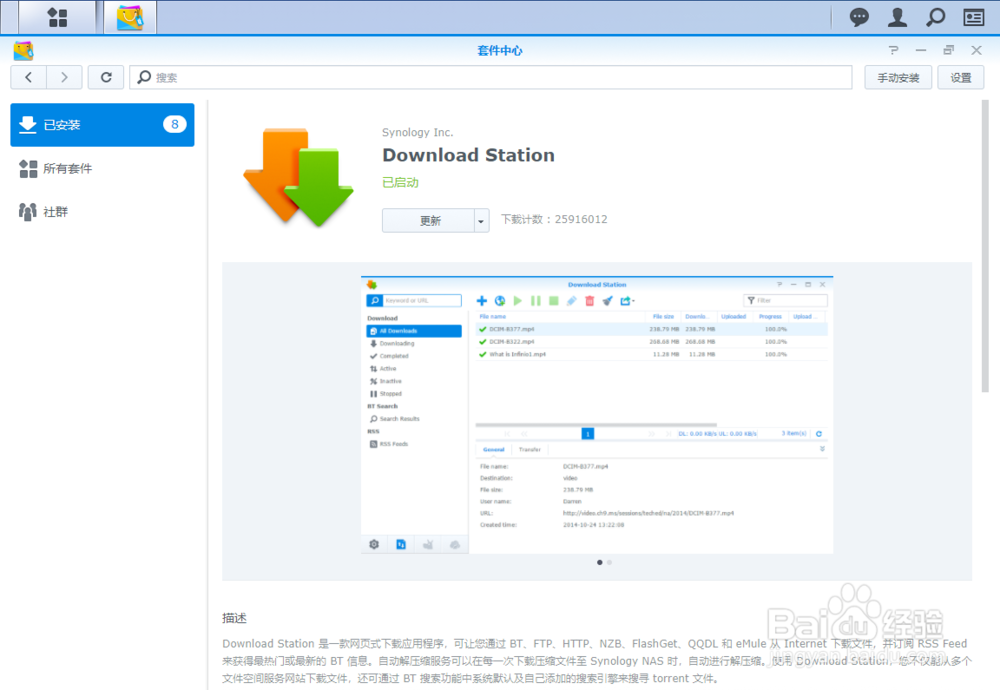Click the Download Station title text
Screen dimensions: 1000x690
coord(468,155)
